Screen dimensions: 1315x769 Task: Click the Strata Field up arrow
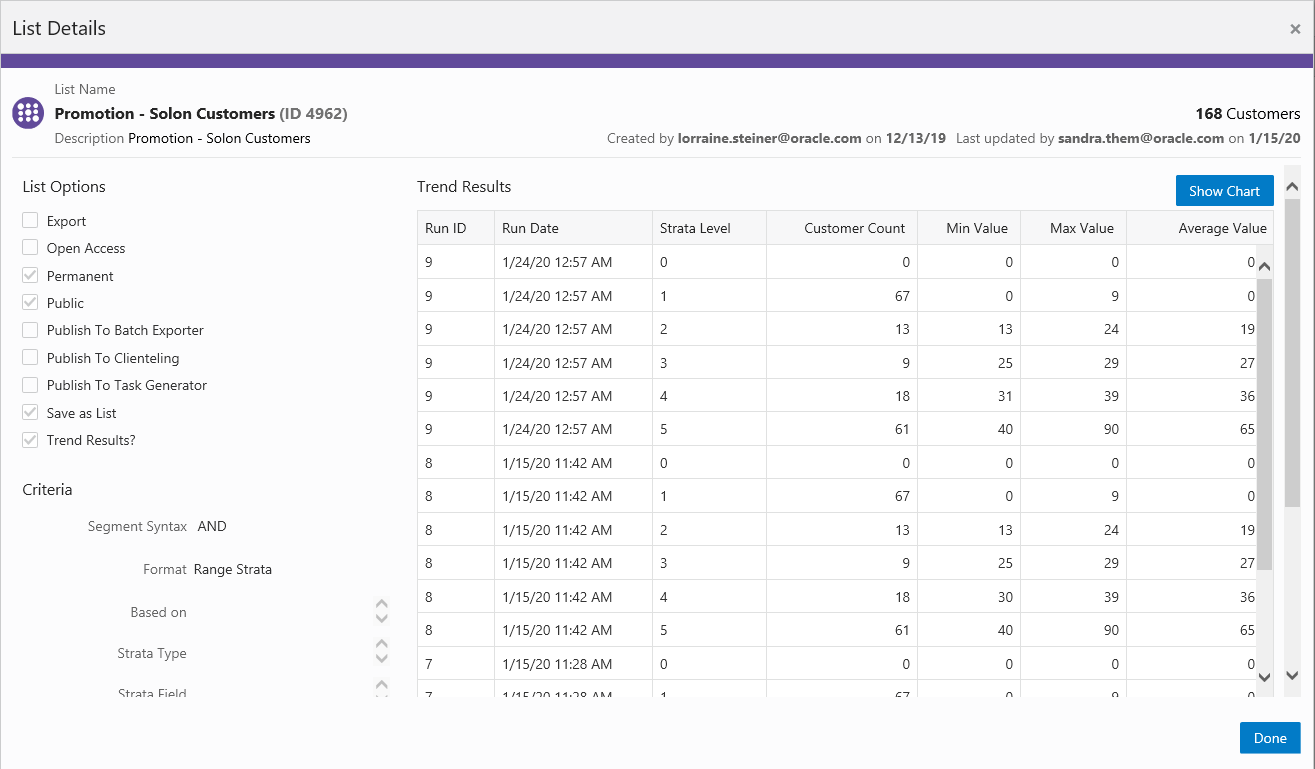(x=381, y=685)
